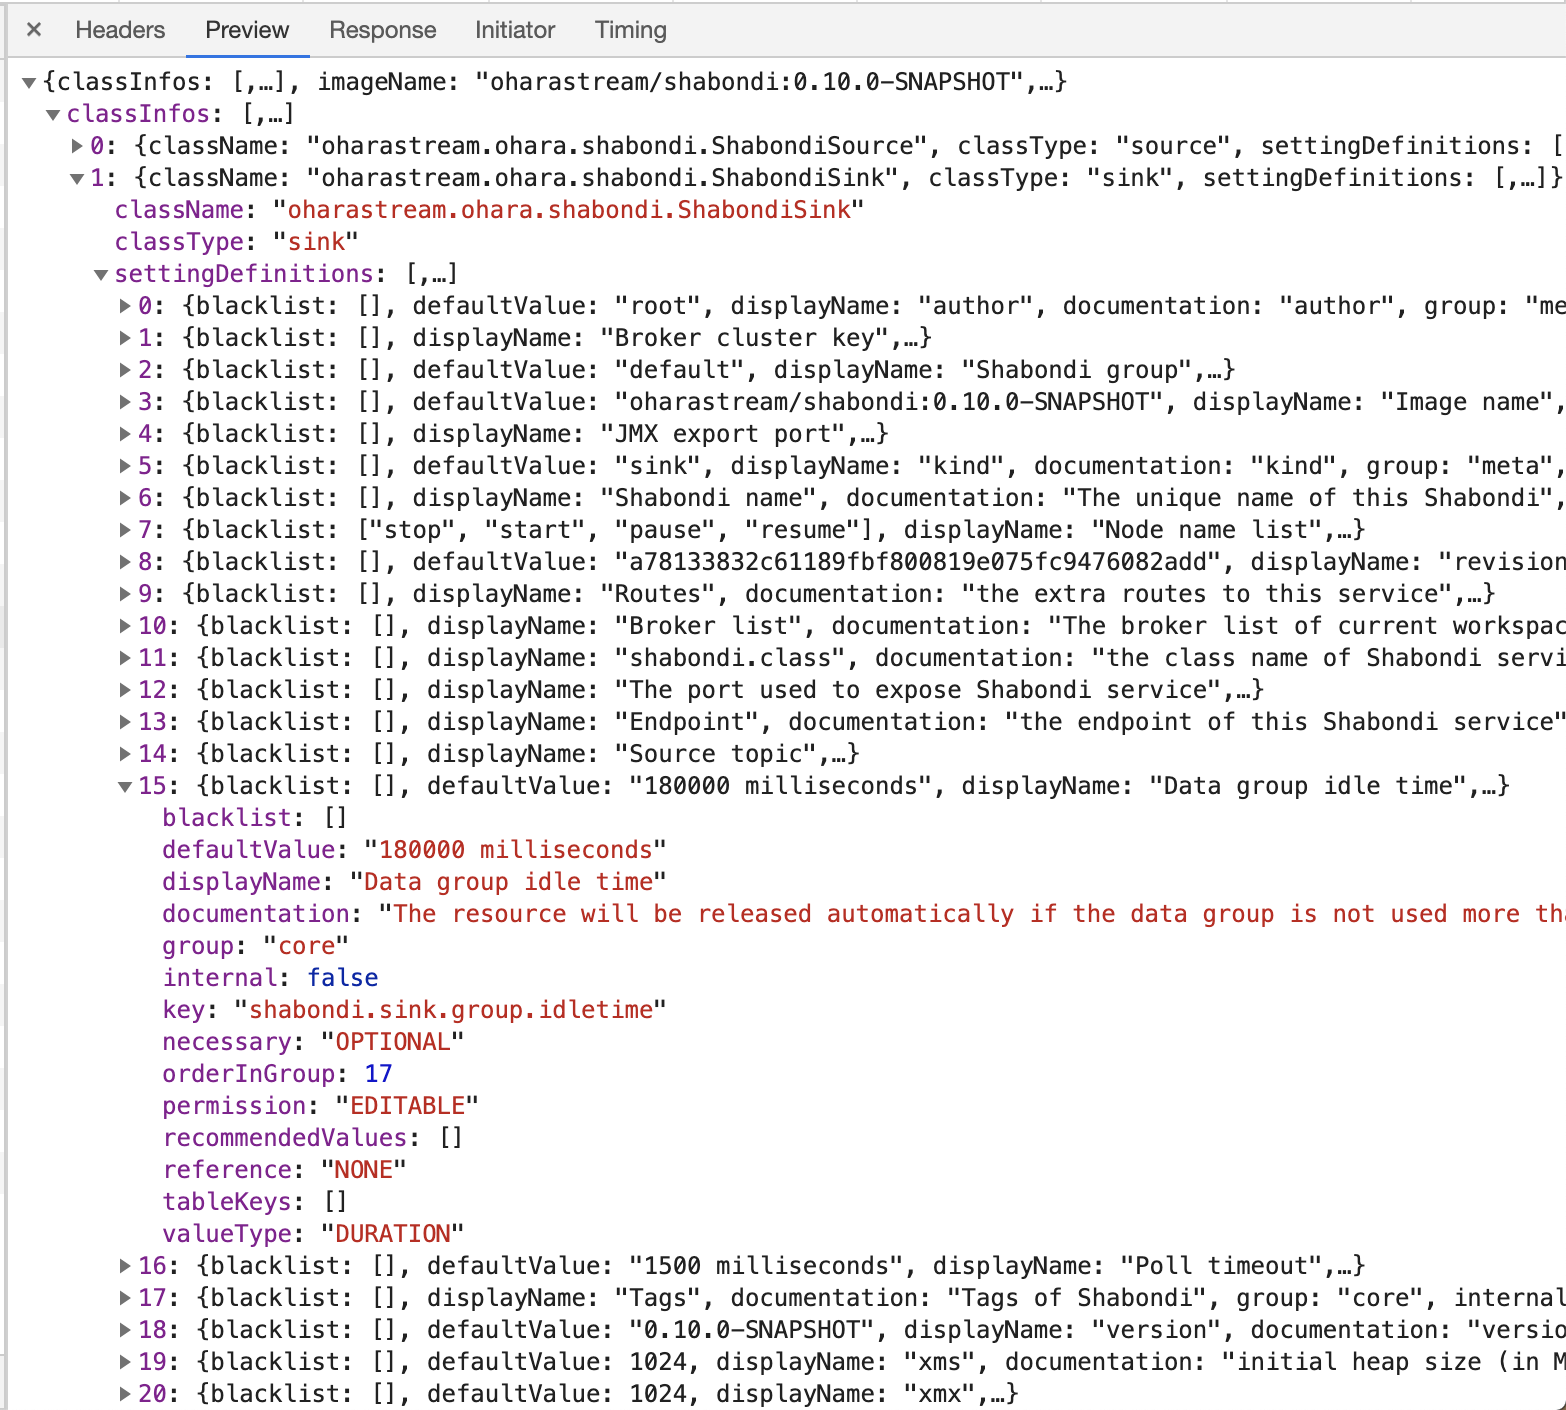Collapse classInfos item 1 ShabondiSink
The height and width of the screenshot is (1410, 1566).
click(x=77, y=178)
